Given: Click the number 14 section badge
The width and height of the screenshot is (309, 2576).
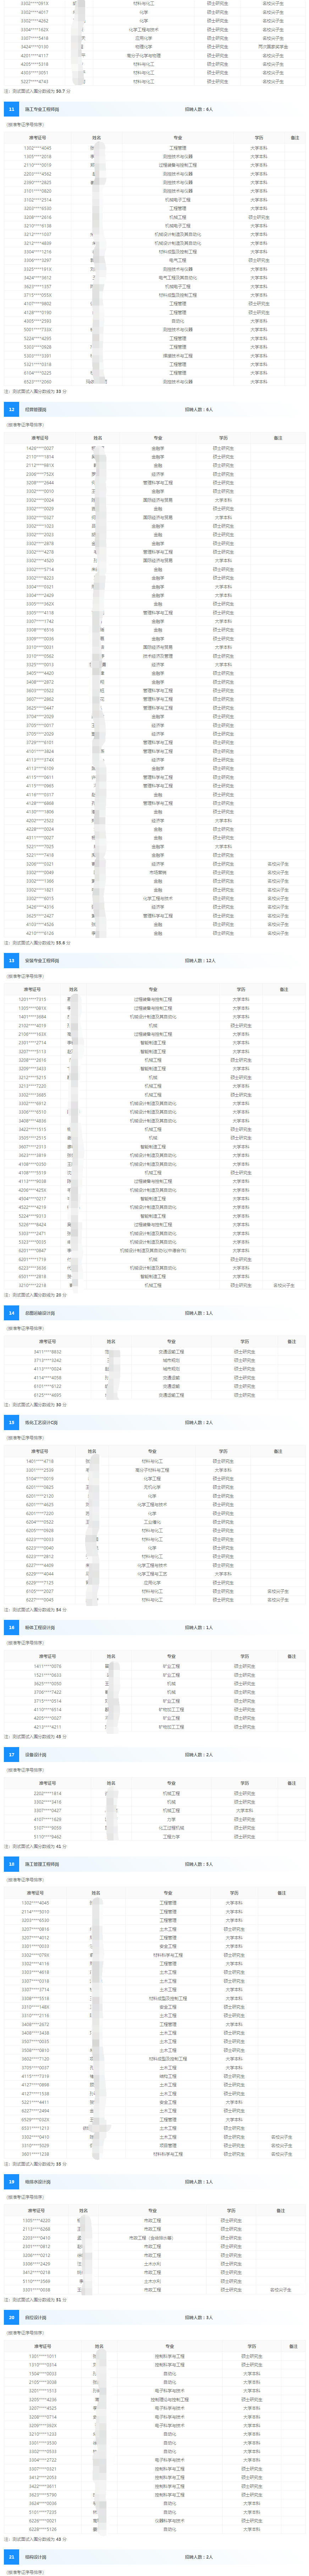Looking at the screenshot, I should [x=11, y=1313].
